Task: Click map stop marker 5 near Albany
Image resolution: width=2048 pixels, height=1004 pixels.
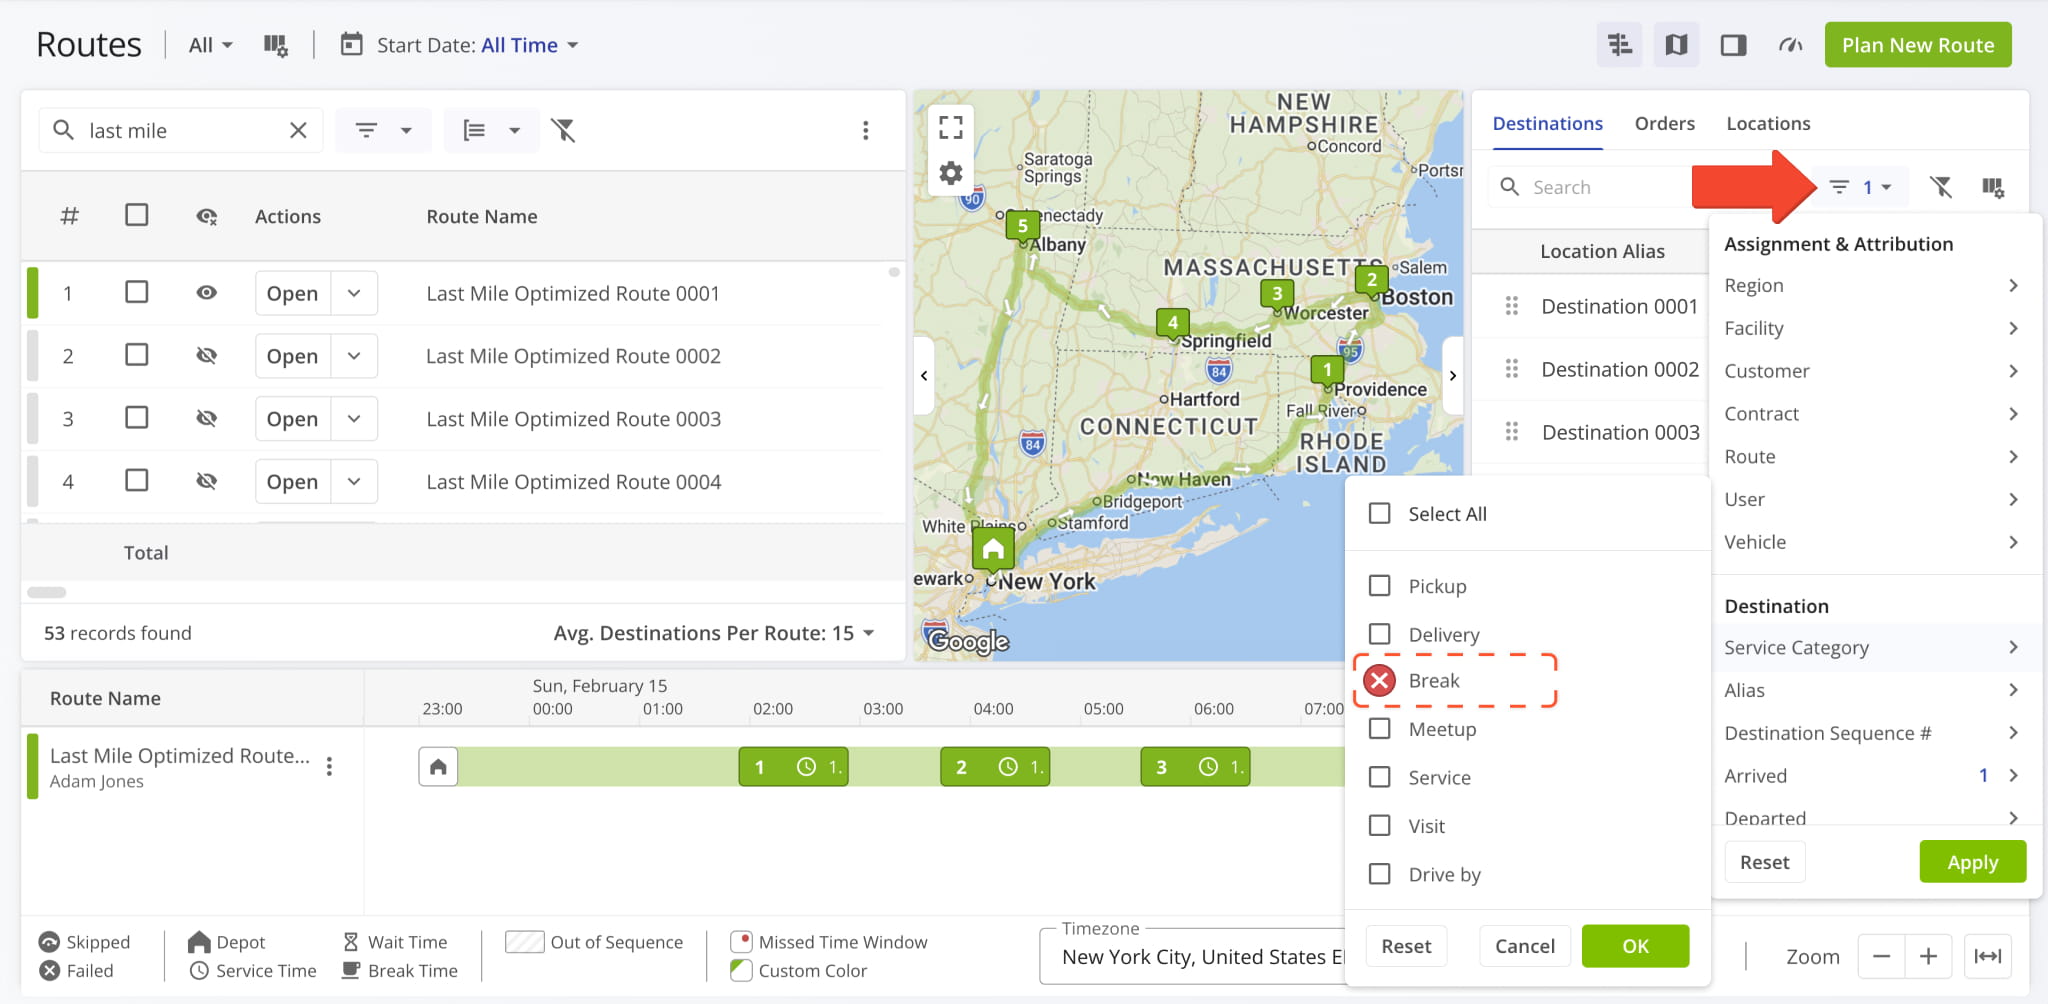Action: tap(1022, 226)
